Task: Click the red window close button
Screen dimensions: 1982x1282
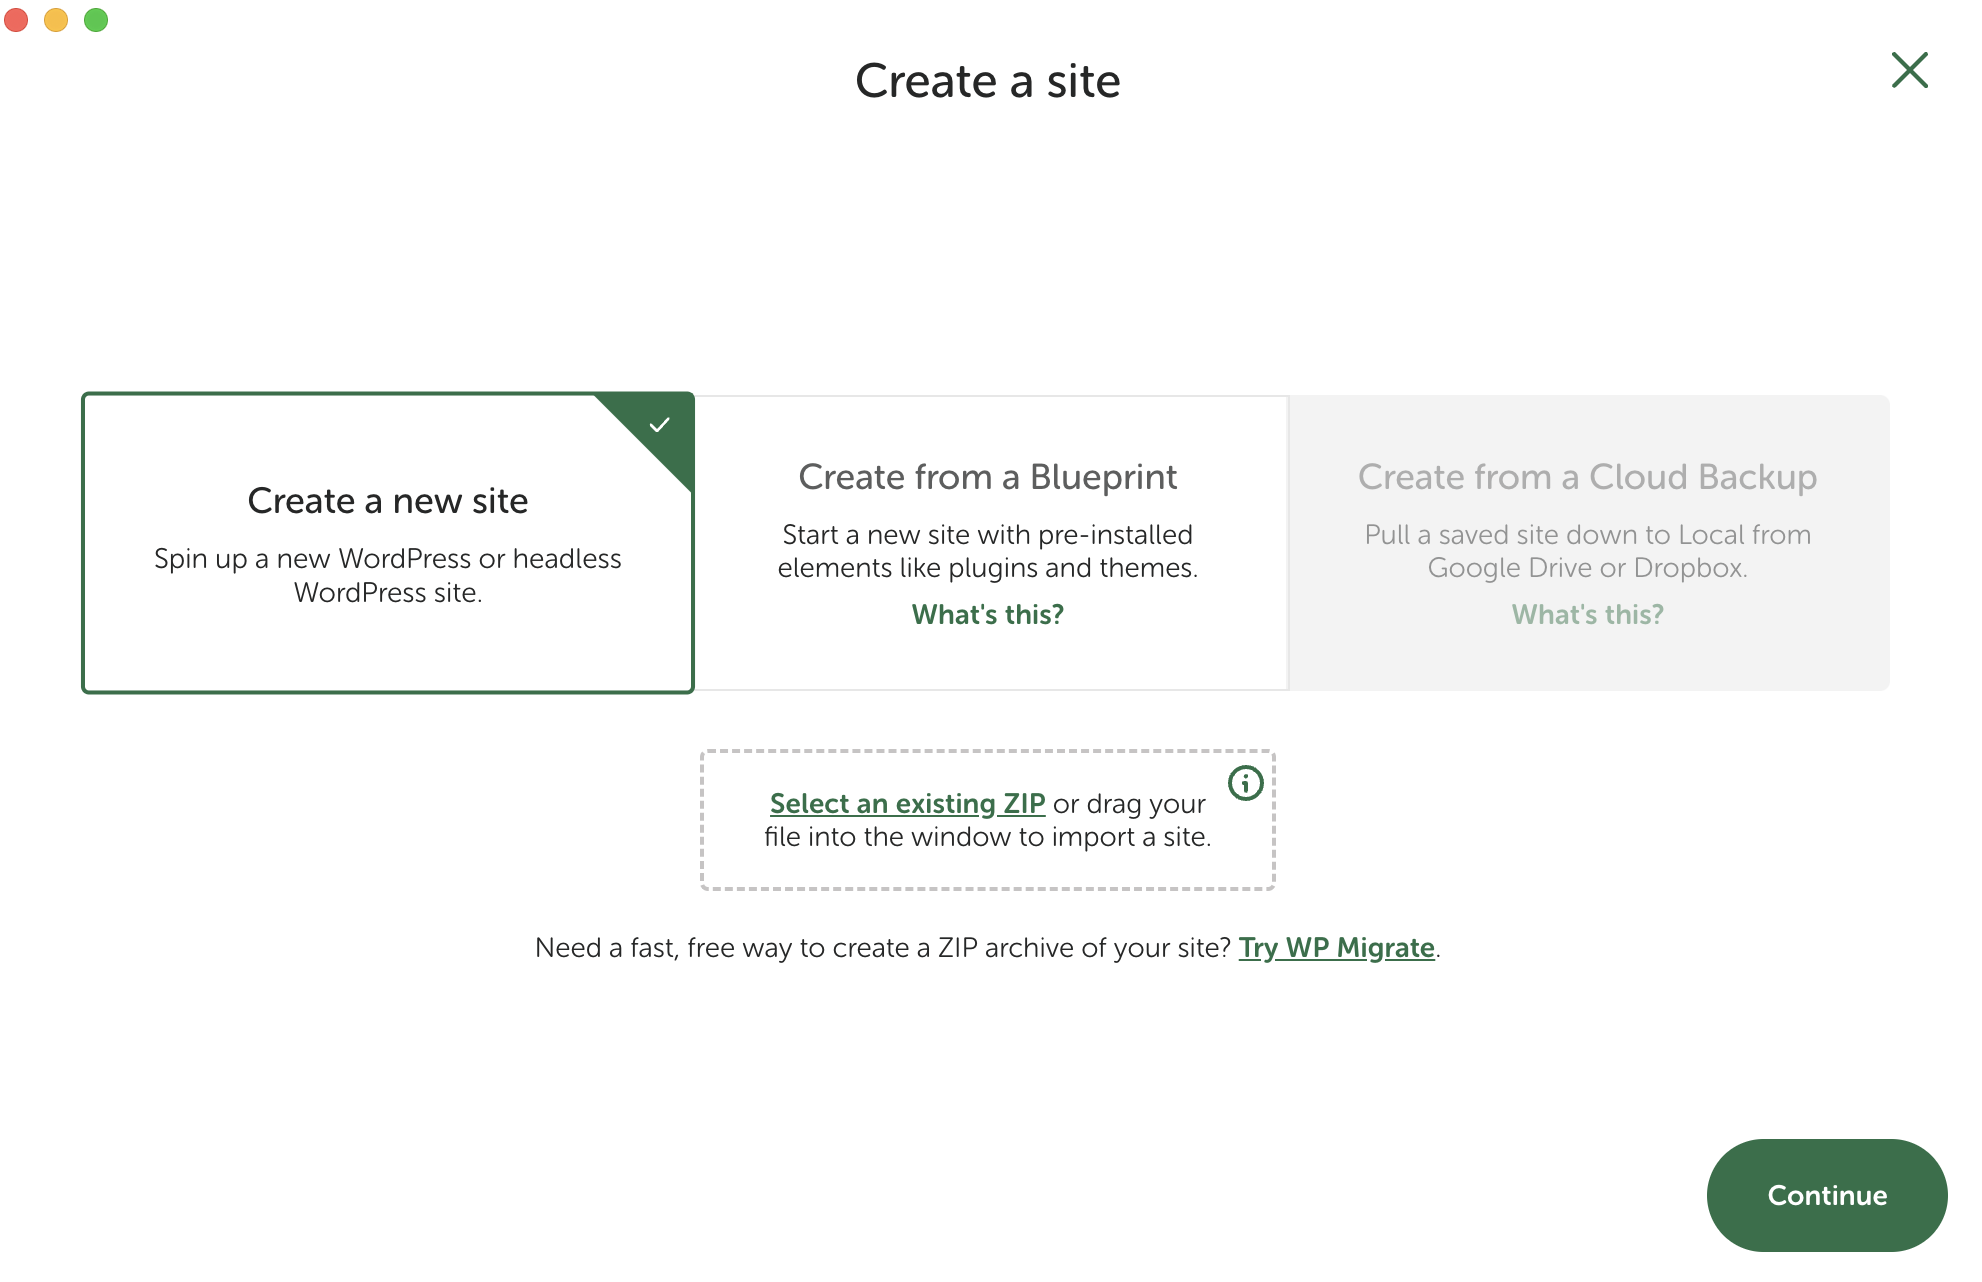Action: (x=17, y=19)
